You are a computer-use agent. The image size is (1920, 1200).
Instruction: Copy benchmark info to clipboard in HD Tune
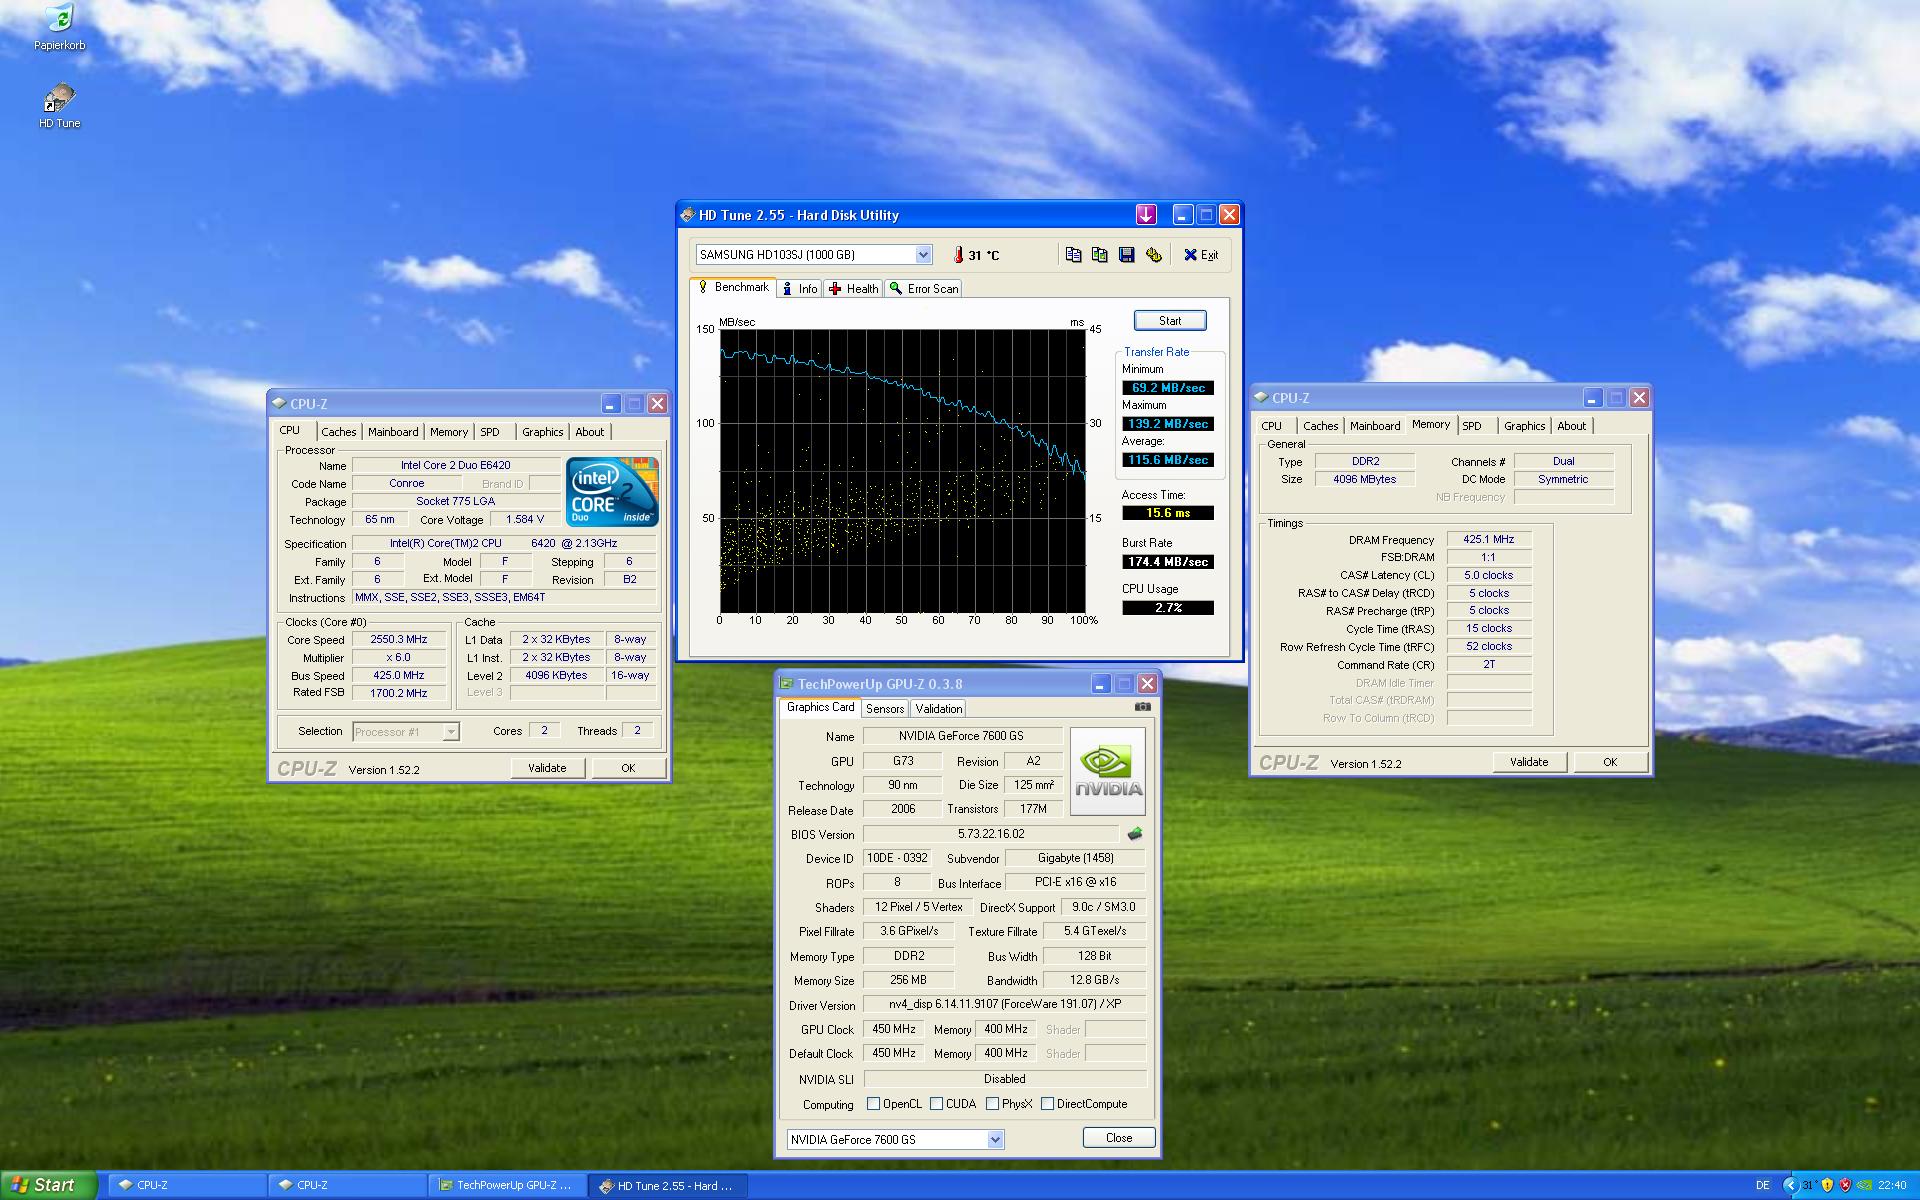tap(1073, 255)
